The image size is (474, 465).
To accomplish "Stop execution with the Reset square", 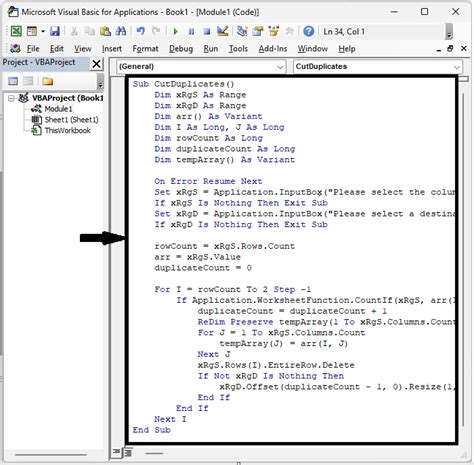I will point(207,32).
